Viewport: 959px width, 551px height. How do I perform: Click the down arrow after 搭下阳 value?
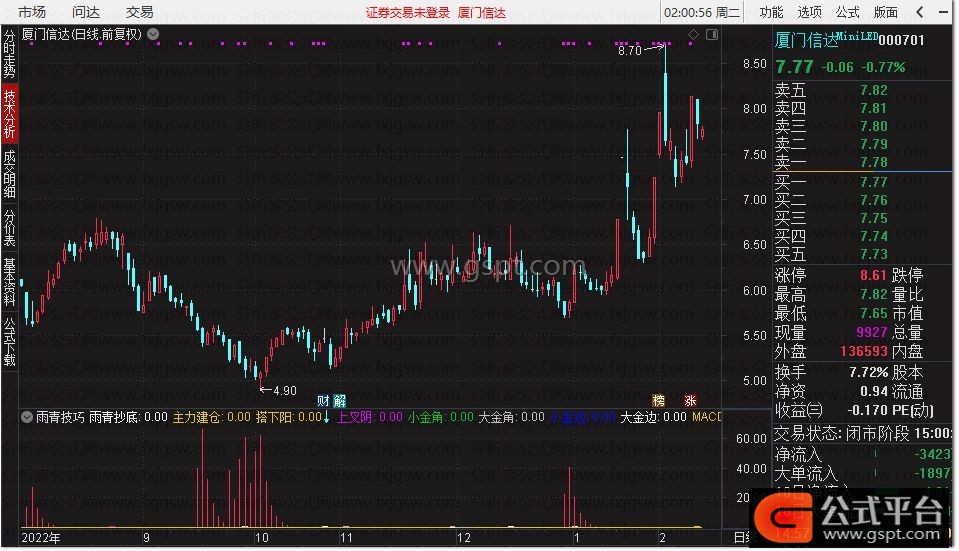(x=327, y=418)
